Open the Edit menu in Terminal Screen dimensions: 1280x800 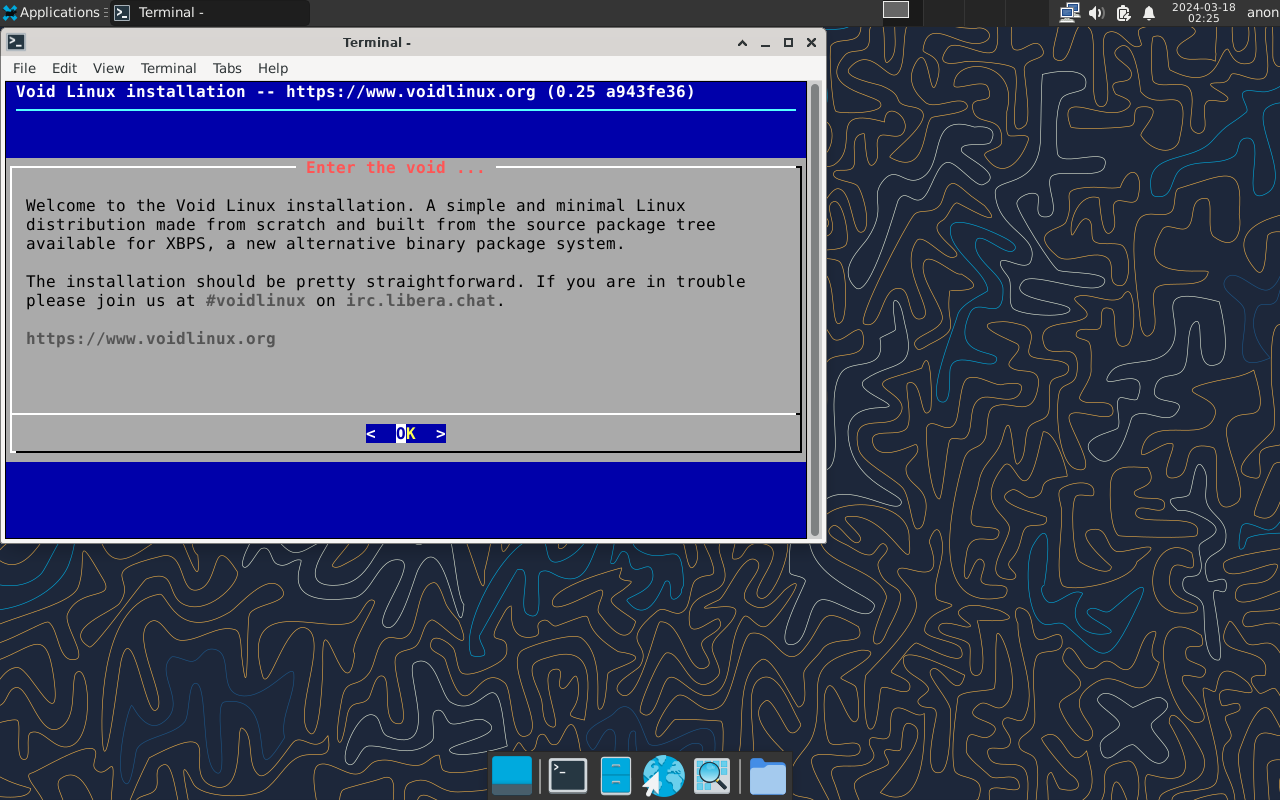pos(64,68)
